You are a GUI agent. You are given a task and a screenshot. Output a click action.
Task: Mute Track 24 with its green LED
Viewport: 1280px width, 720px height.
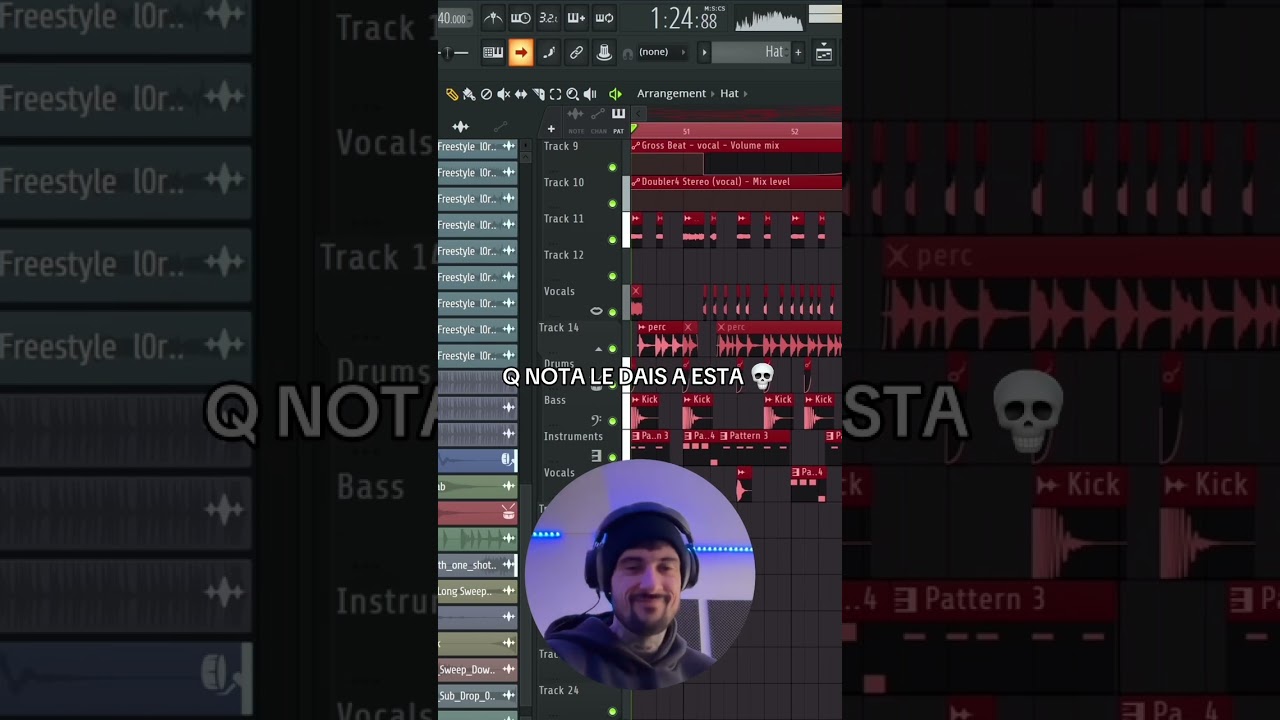pos(613,711)
